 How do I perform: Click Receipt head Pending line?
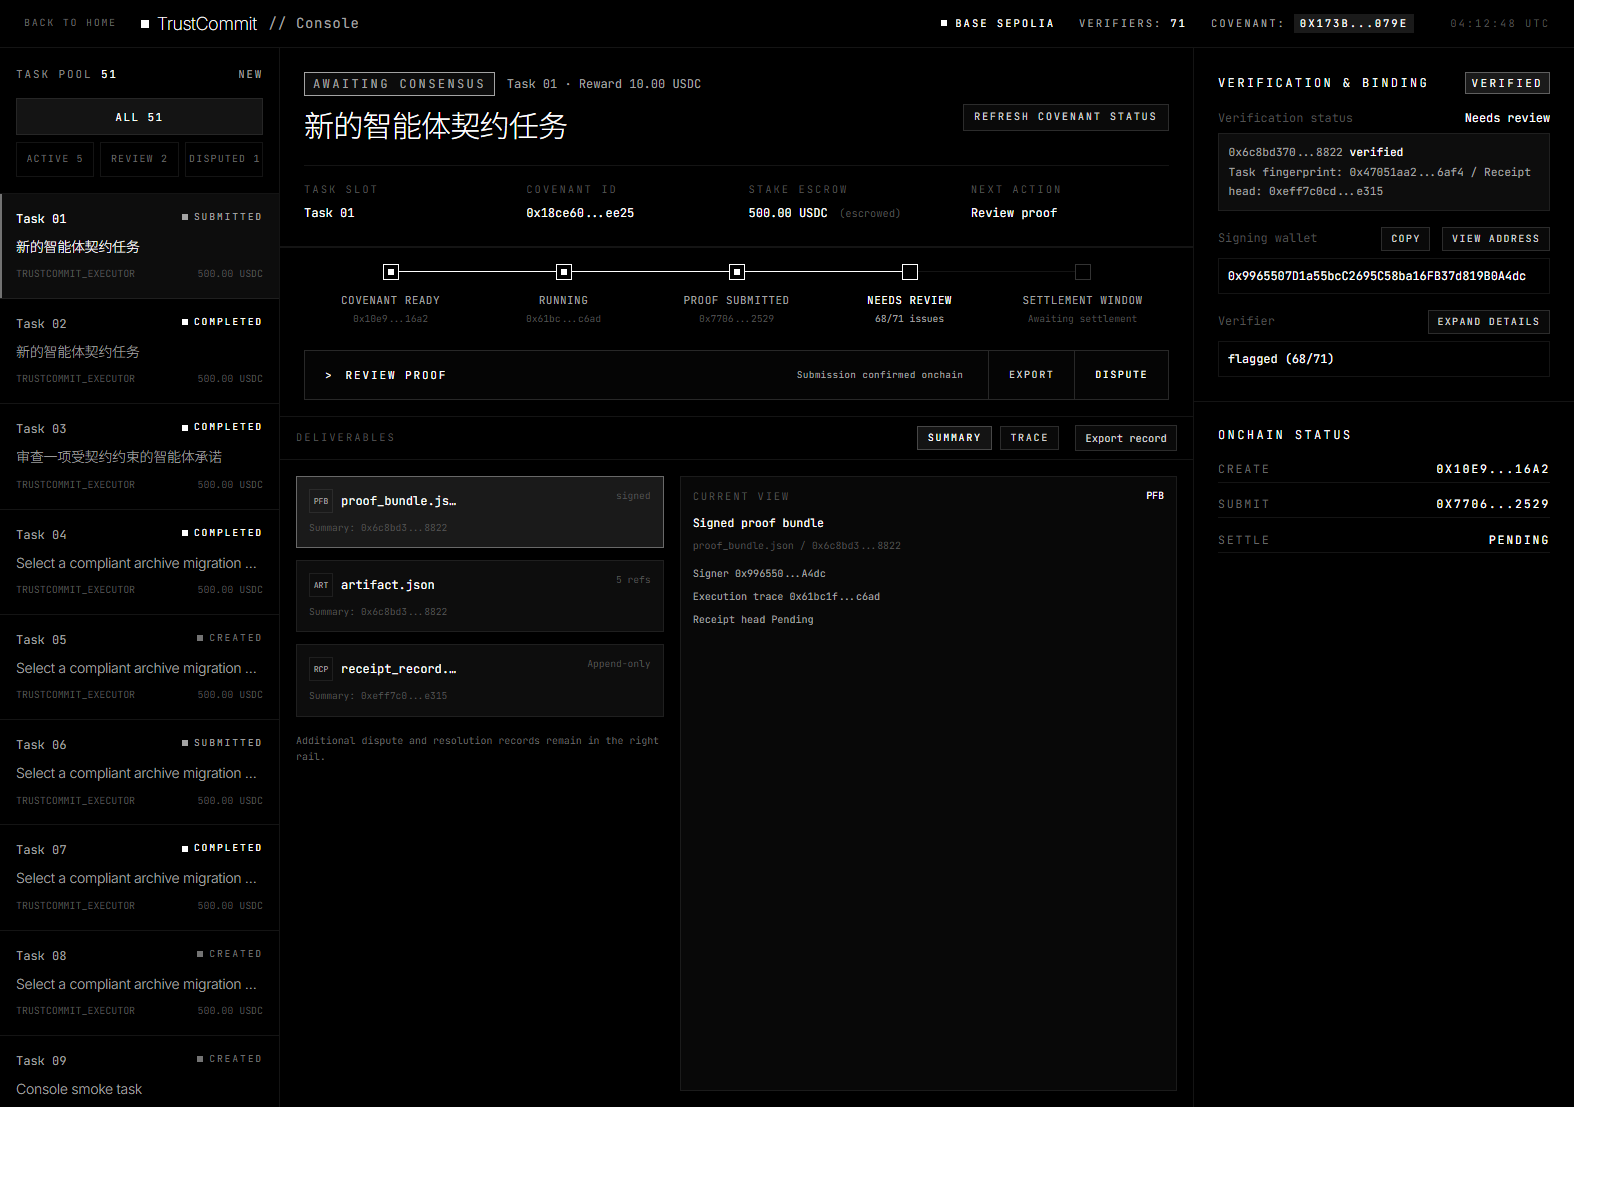753,620
